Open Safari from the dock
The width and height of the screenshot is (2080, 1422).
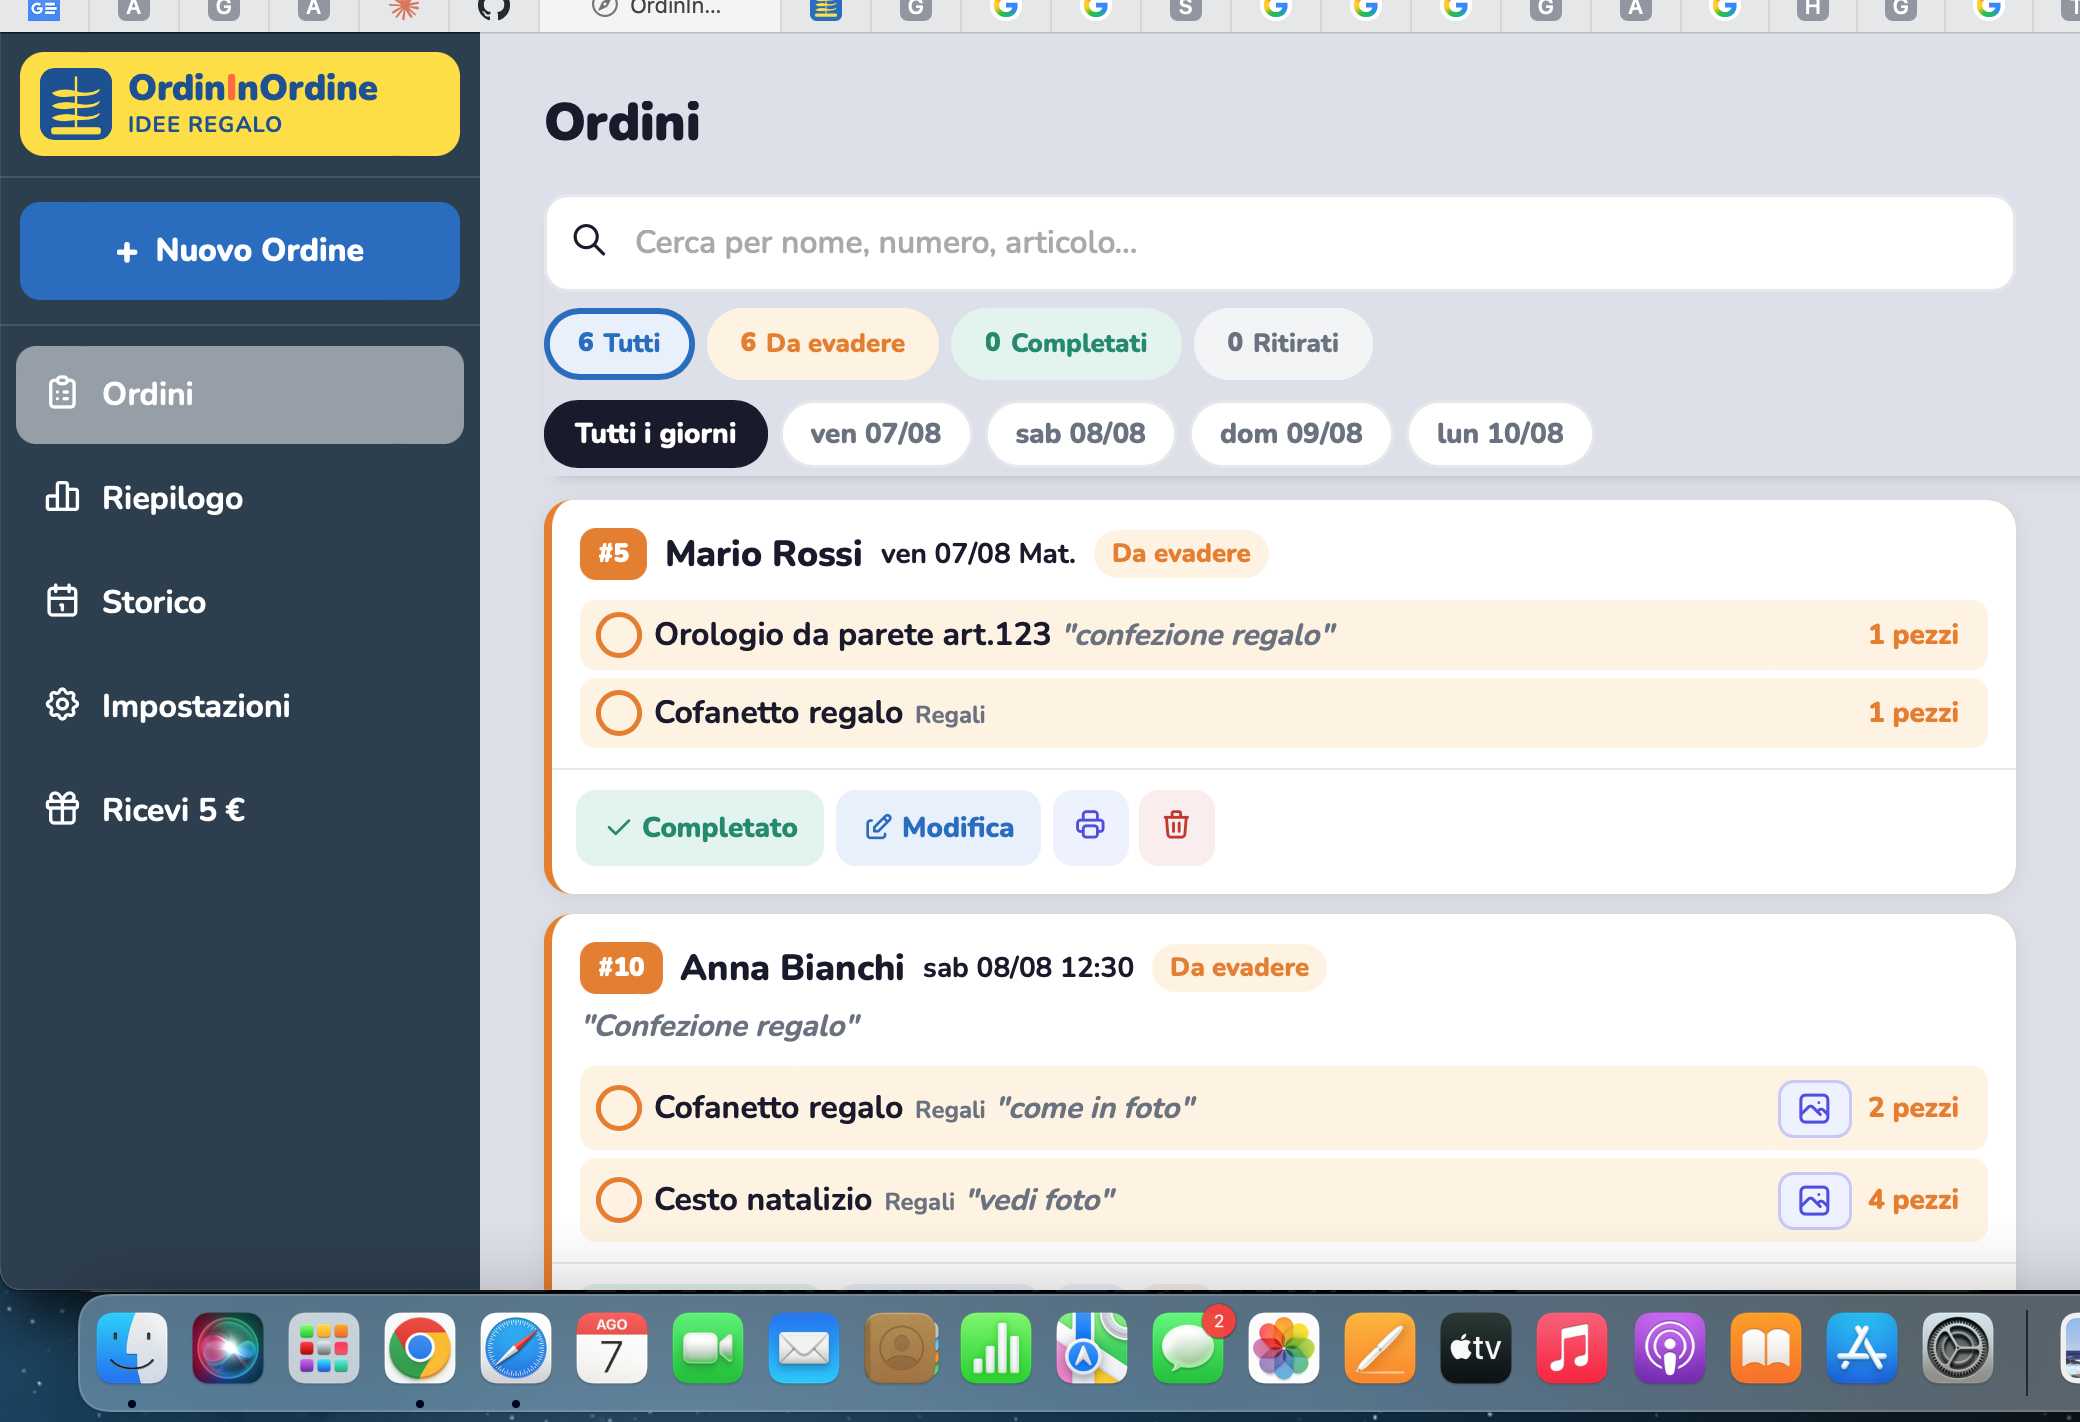pos(516,1348)
